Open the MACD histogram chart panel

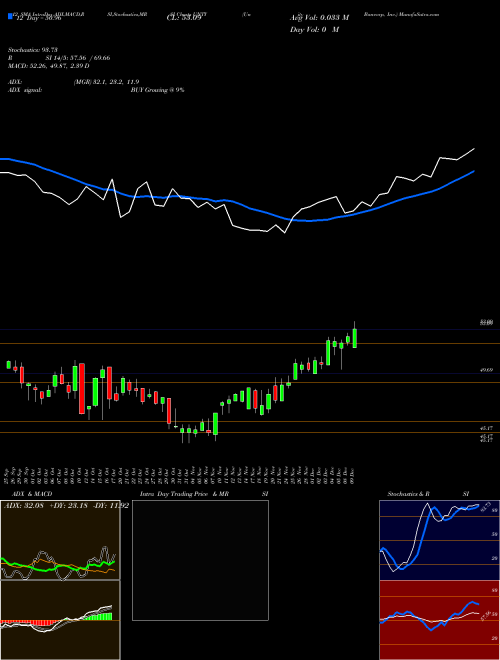60,620
